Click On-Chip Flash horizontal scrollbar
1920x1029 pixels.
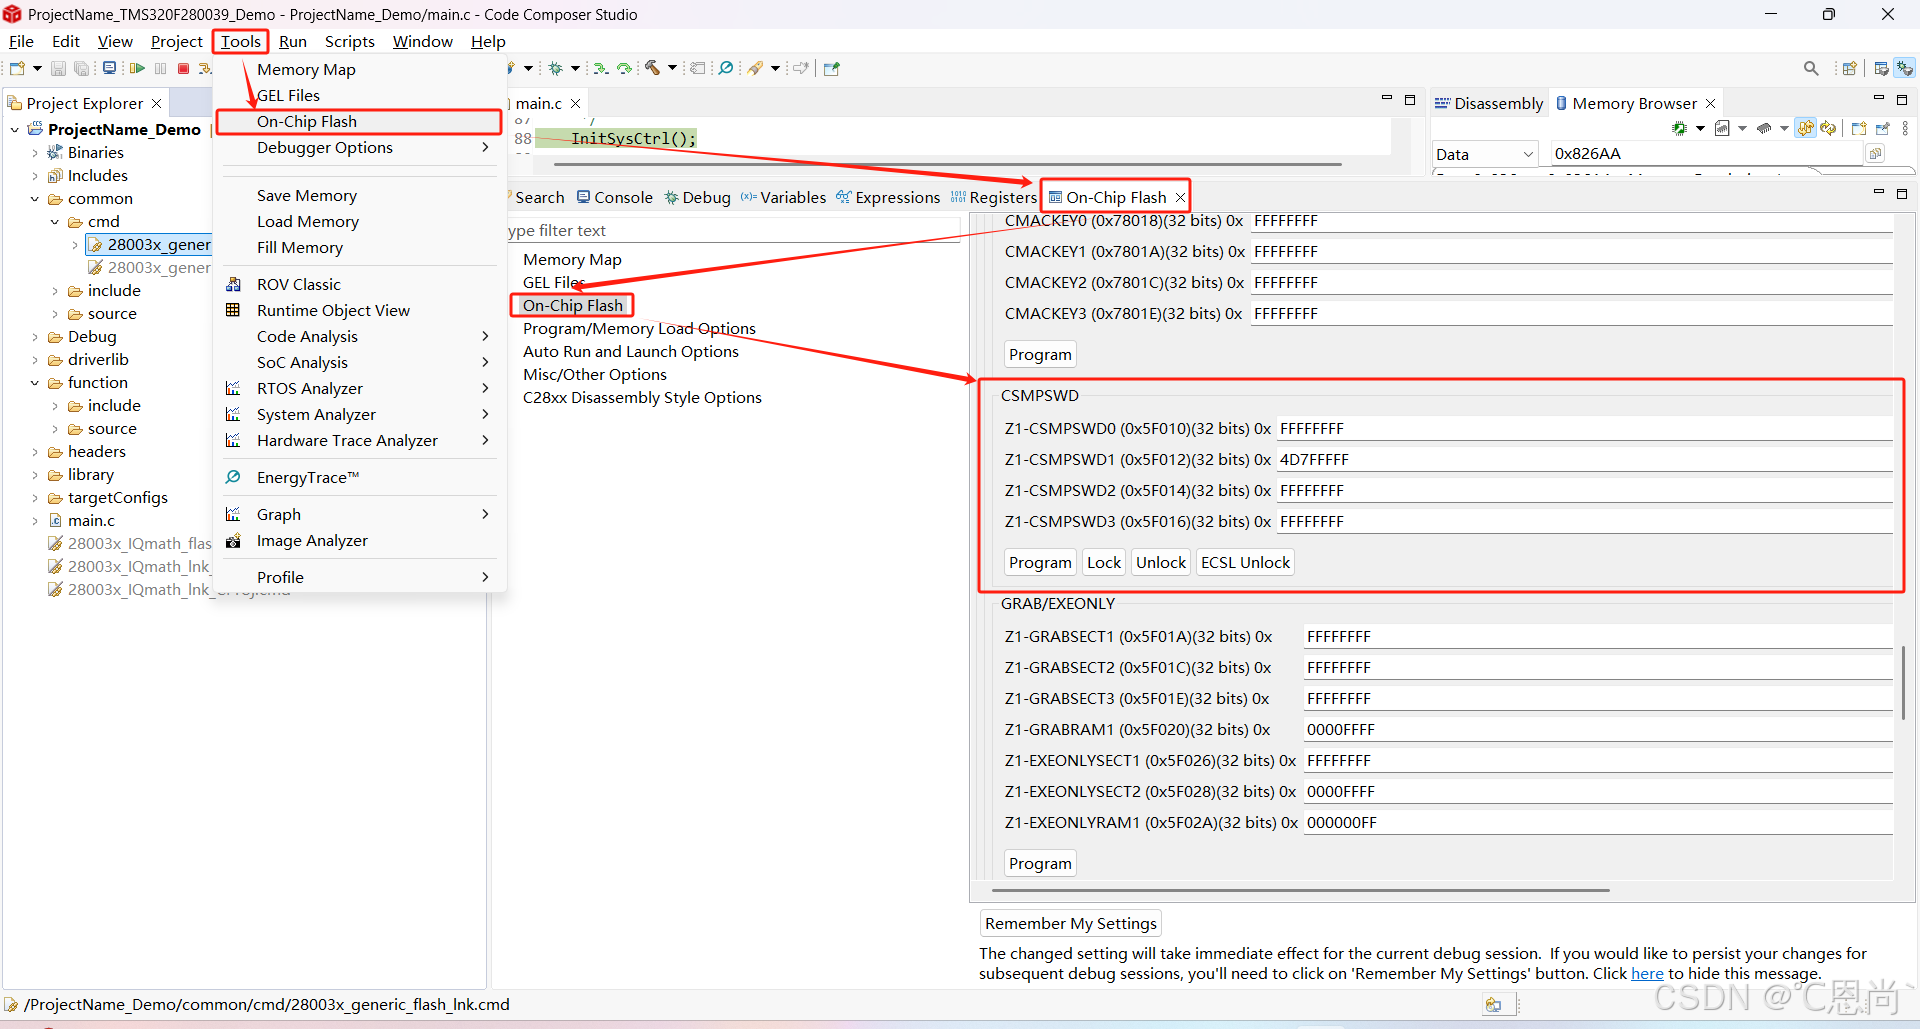pyautogui.click(x=1300, y=889)
